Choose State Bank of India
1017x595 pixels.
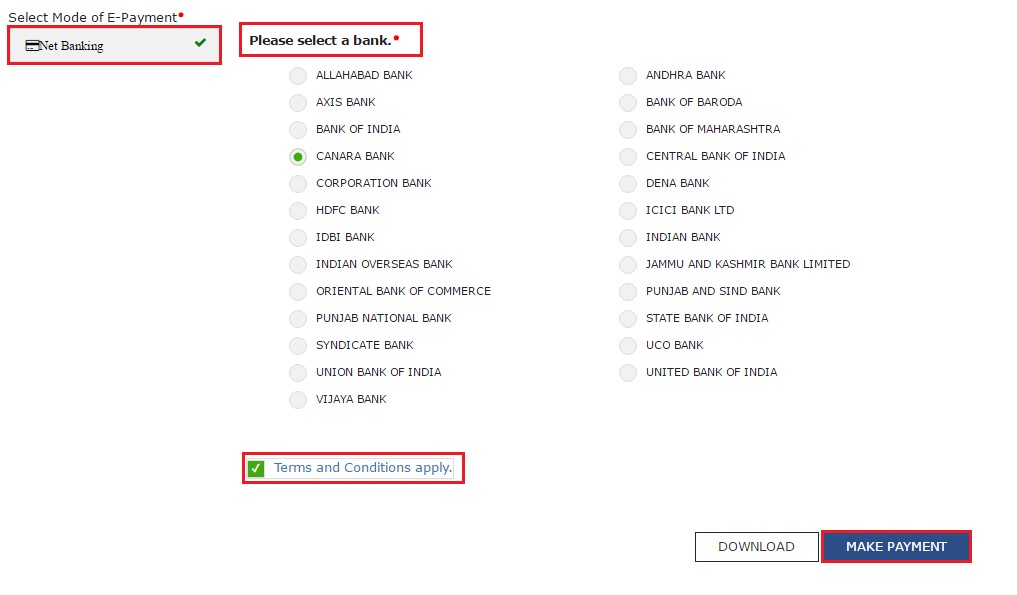pyautogui.click(x=628, y=319)
